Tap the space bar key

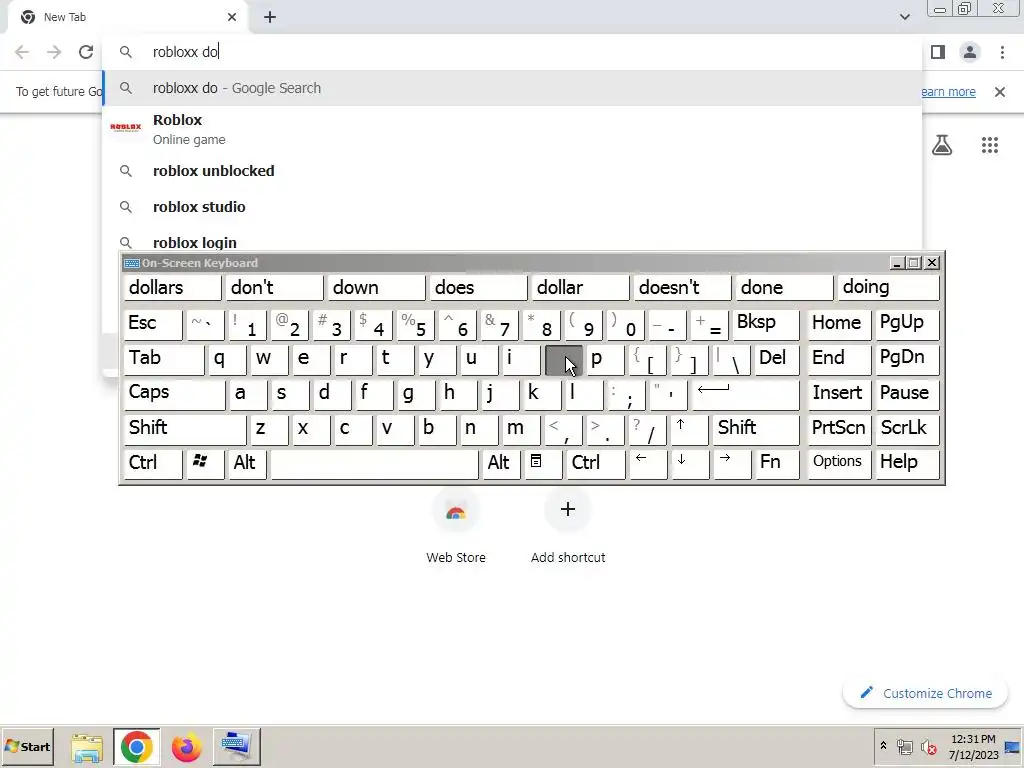(x=374, y=464)
